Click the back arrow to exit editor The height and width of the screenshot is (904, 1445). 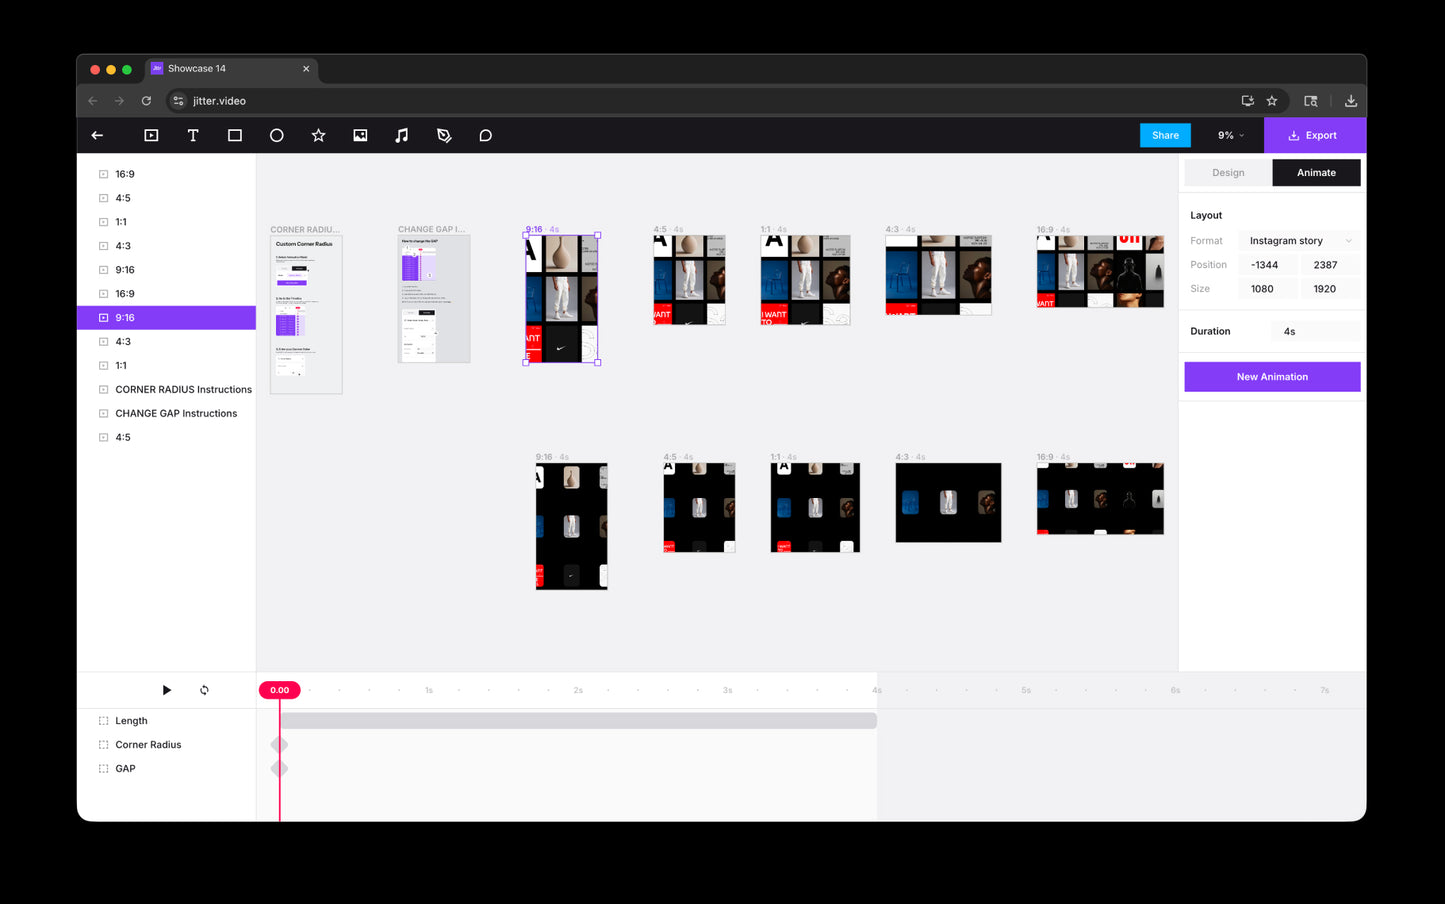pos(98,135)
